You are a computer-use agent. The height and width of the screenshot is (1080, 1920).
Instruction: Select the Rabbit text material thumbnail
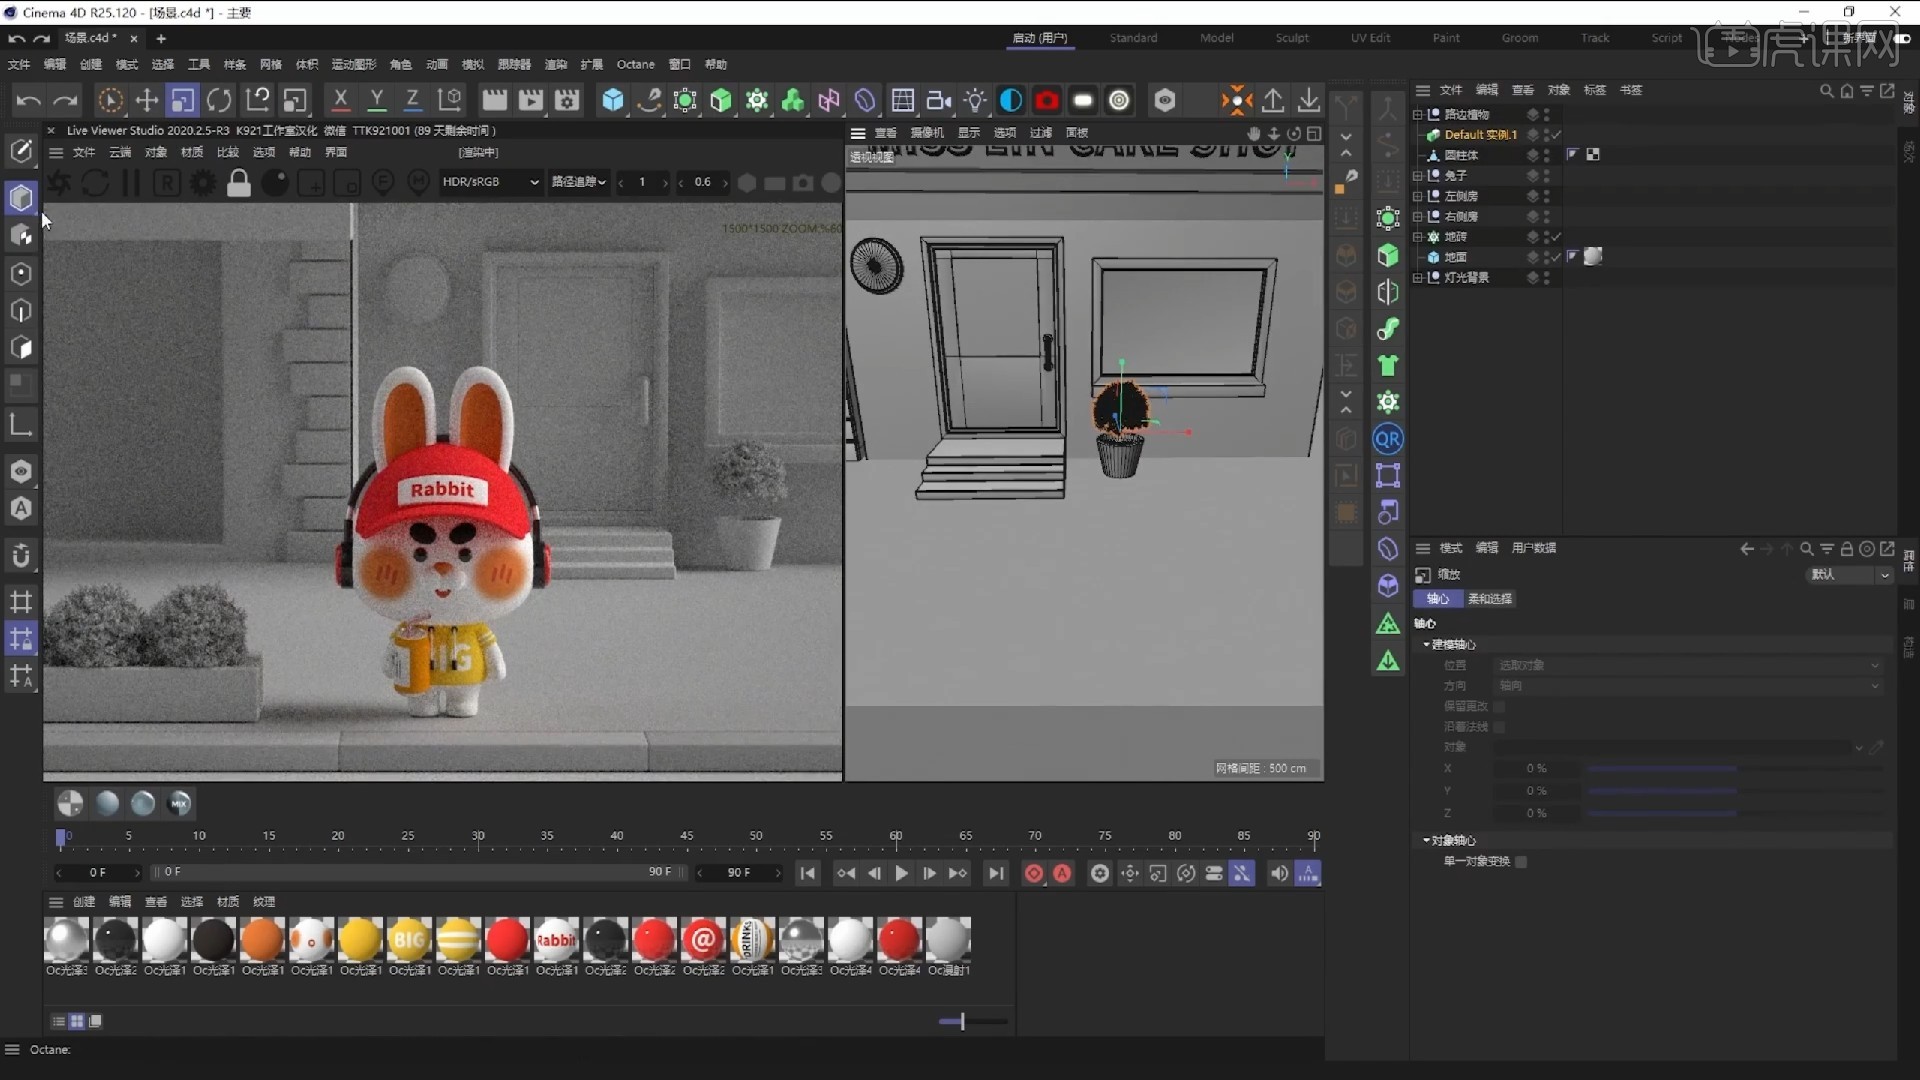click(556, 940)
